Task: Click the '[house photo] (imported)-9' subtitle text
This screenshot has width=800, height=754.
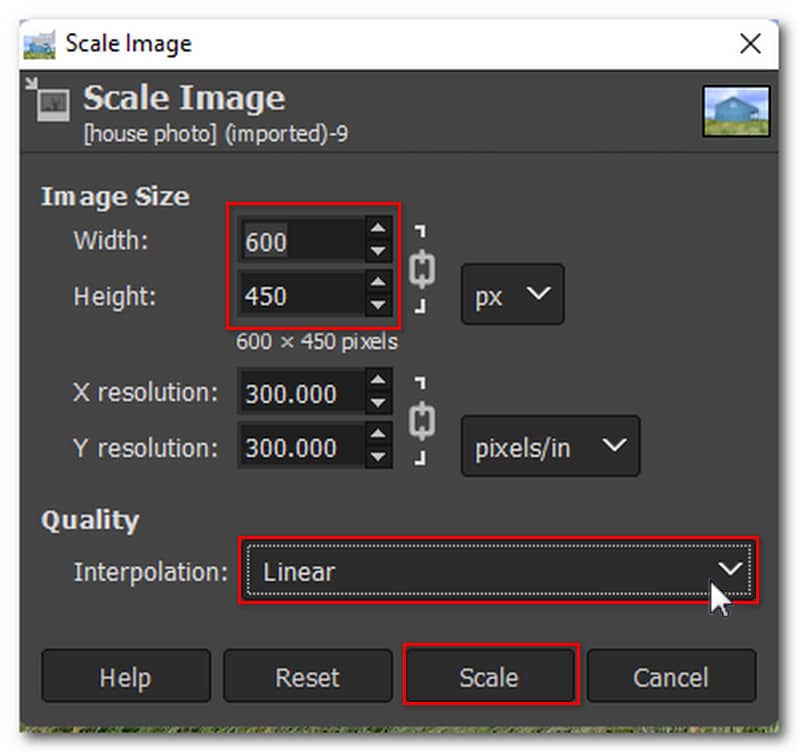Action: point(216,134)
